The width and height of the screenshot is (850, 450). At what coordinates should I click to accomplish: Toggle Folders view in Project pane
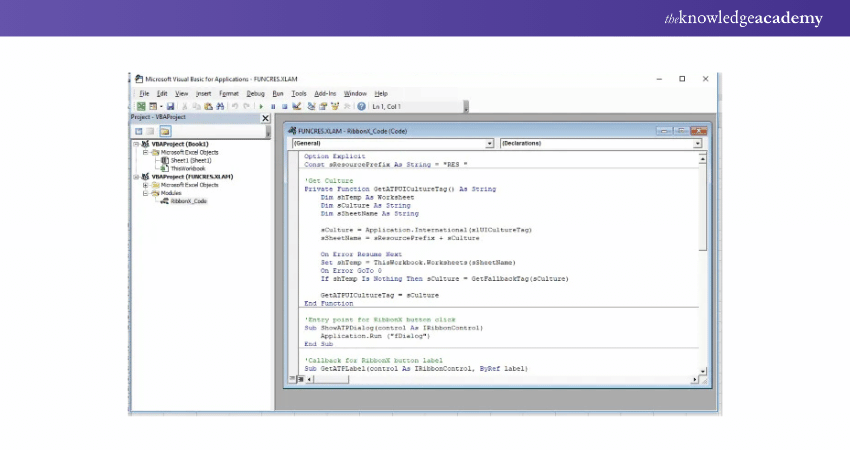click(x=165, y=131)
